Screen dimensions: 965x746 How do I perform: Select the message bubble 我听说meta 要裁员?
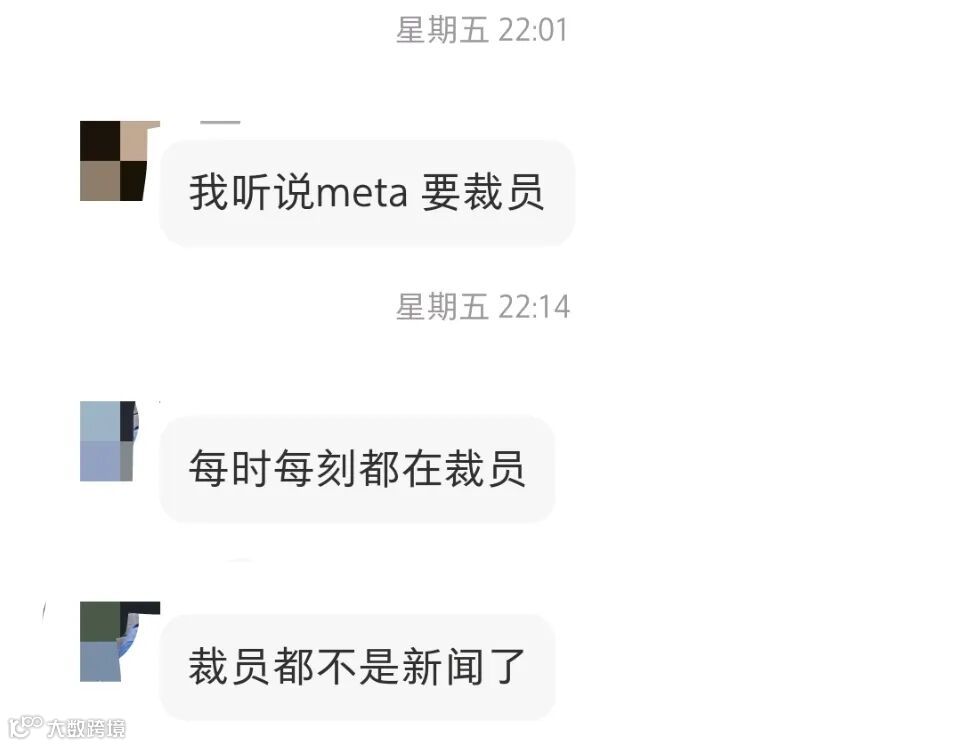click(x=367, y=193)
